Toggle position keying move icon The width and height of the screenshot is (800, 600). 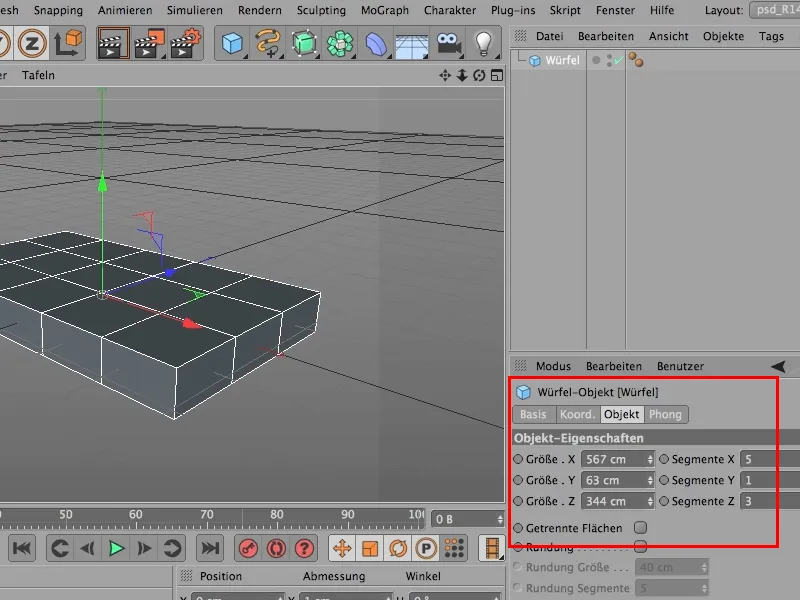[x=342, y=548]
